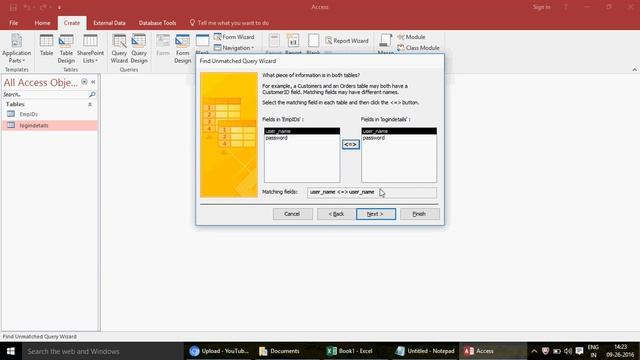
Task: Open Application Parts in the ribbon
Action: (16, 48)
